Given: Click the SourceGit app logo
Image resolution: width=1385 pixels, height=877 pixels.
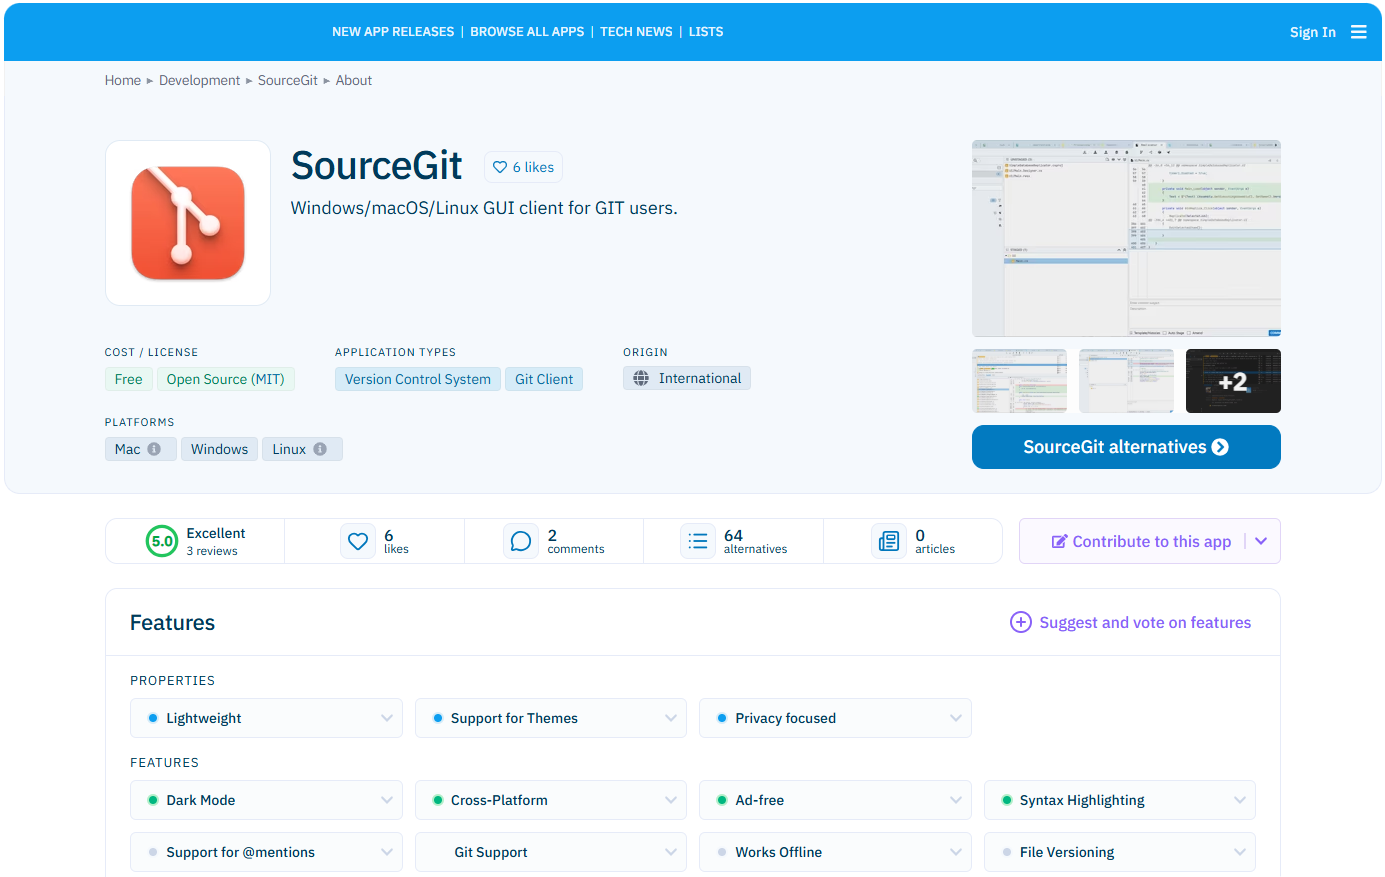Looking at the screenshot, I should [x=188, y=223].
